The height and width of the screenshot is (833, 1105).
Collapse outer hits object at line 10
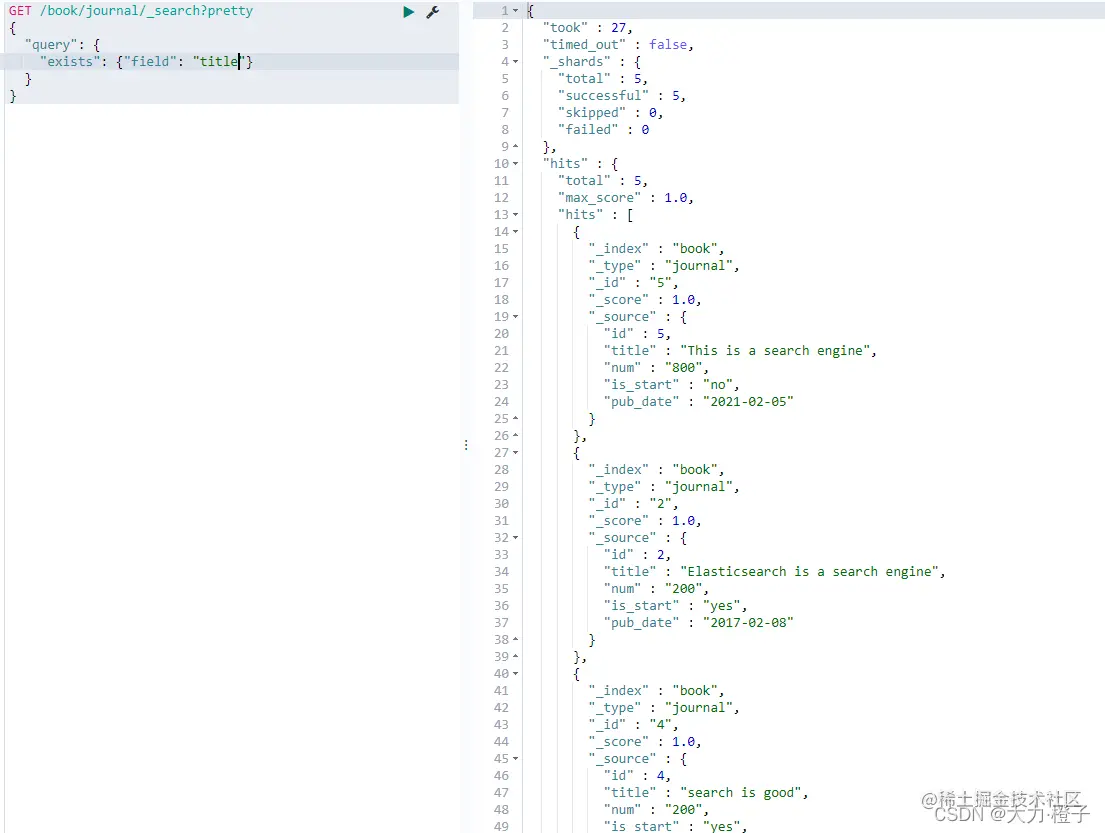click(516, 163)
